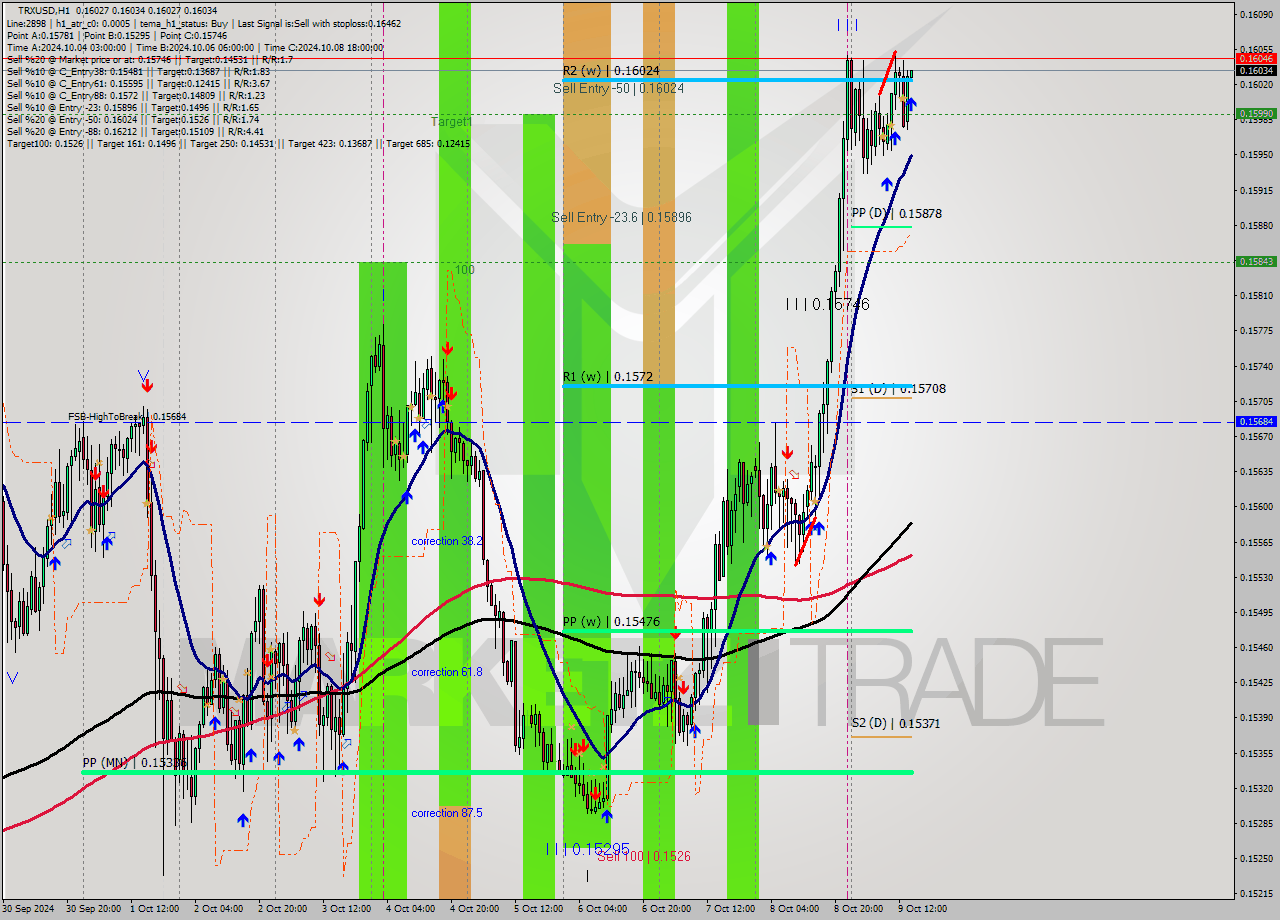1280x920 pixels.
Task: Click the '30 Sep 2024' date on the time axis
Action: [29, 909]
